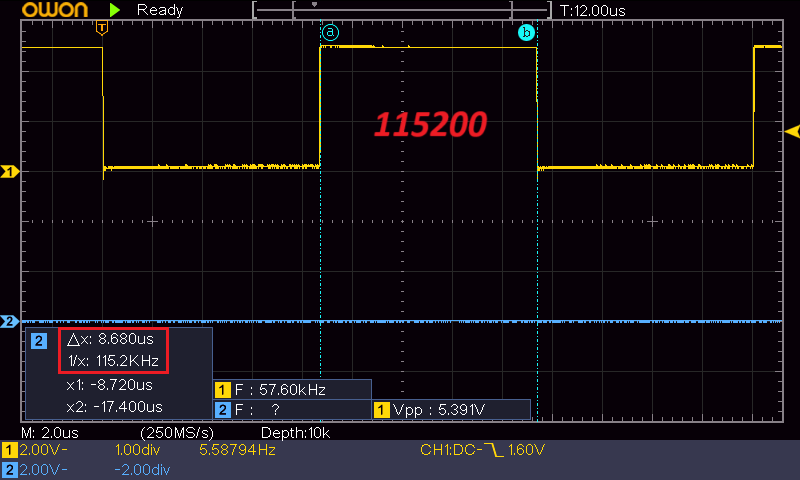Click channel 1 1.00div position readout
800x480 pixels.
point(138,450)
